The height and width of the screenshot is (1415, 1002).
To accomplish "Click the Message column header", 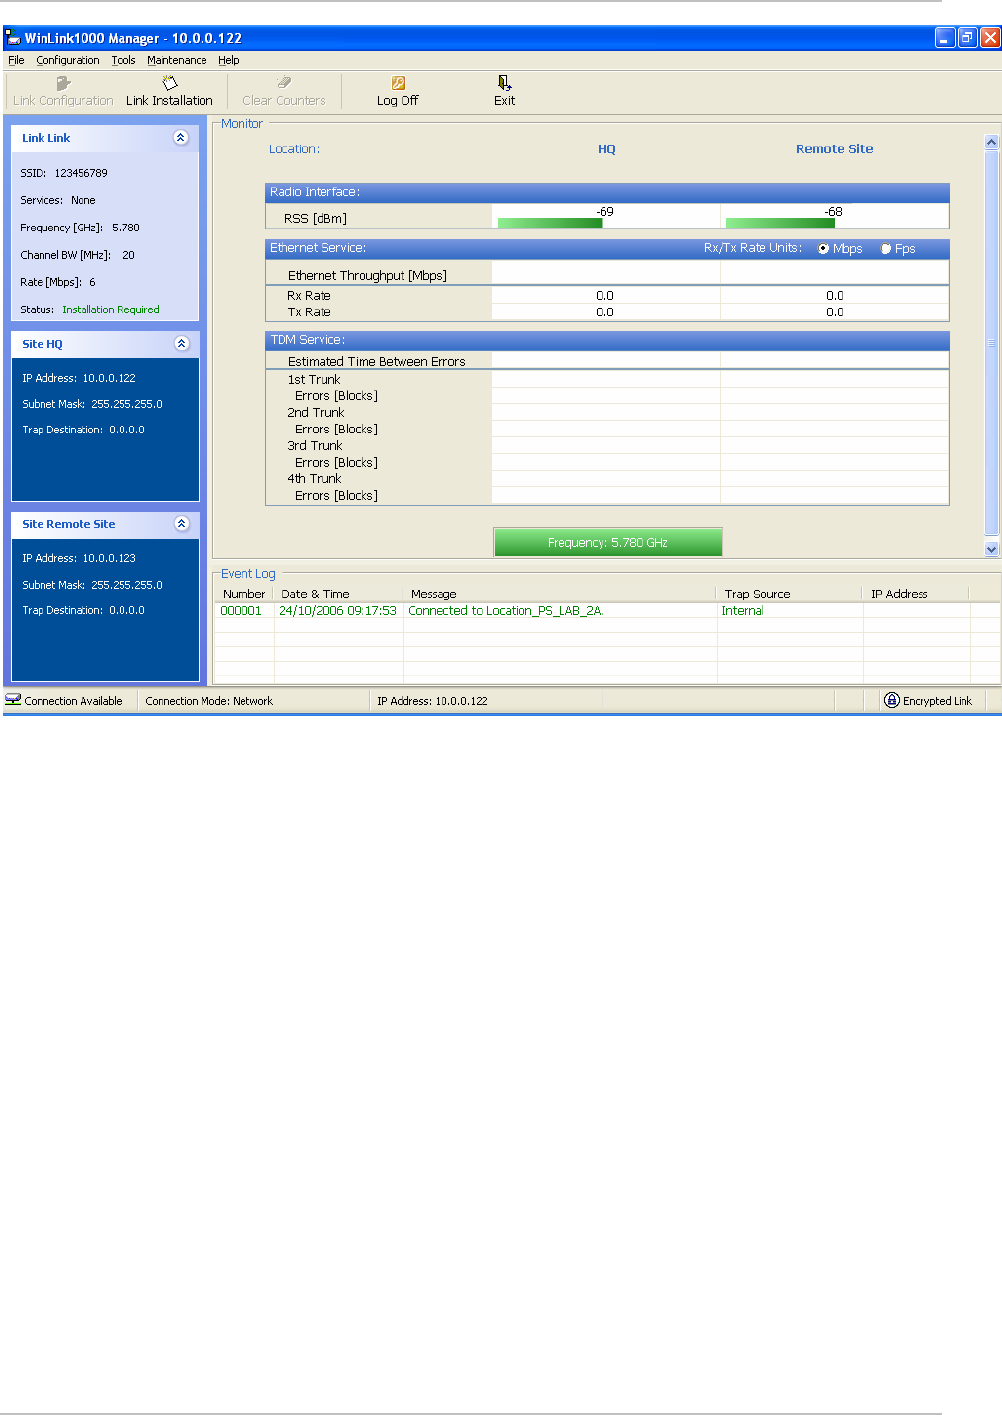I will tap(560, 594).
